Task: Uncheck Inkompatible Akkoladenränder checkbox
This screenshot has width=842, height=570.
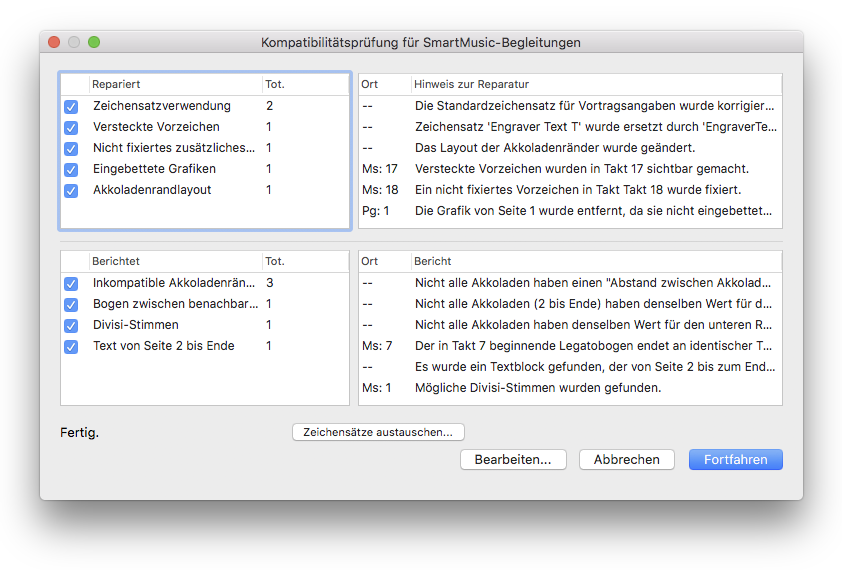Action: click(71, 283)
